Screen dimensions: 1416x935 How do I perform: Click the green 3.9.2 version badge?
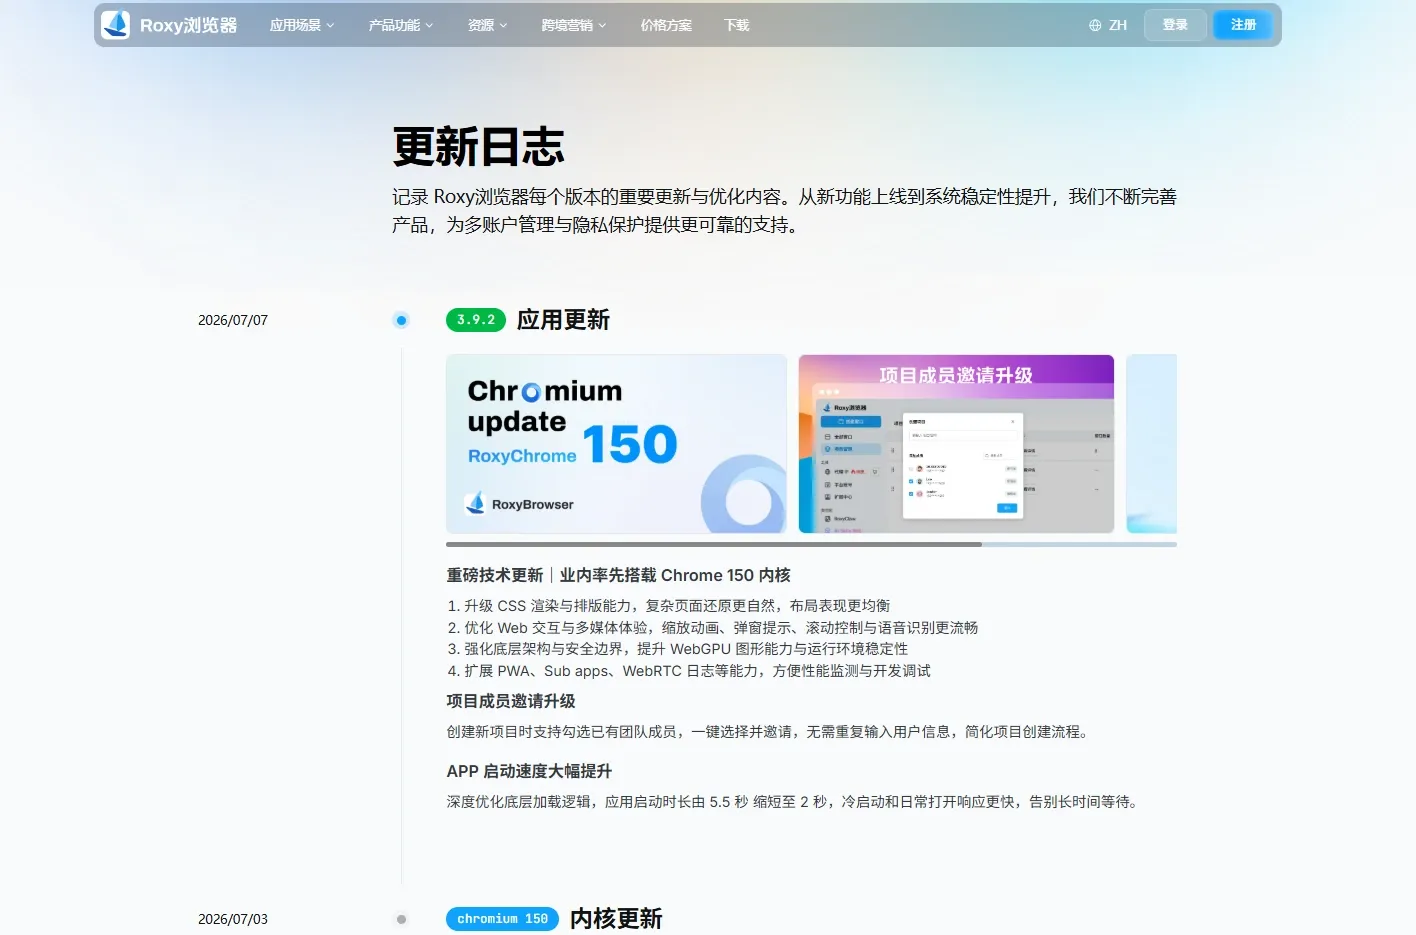tap(476, 320)
